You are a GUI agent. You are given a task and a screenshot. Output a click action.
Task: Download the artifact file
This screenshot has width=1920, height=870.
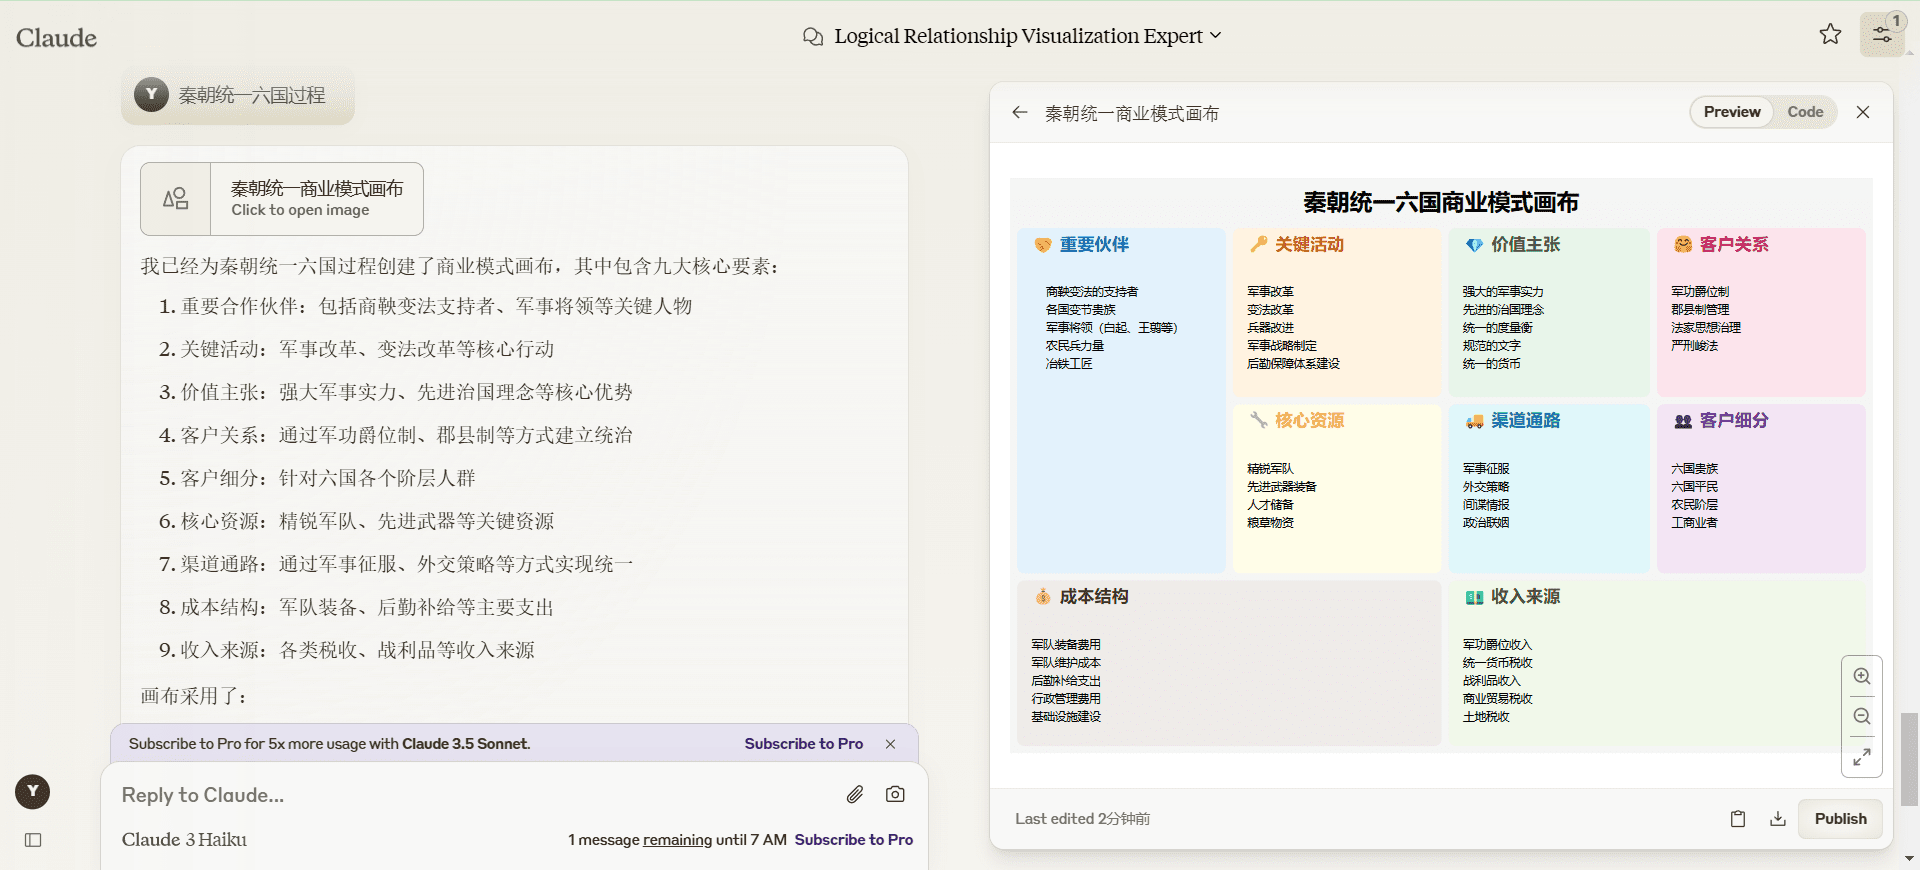1778,818
